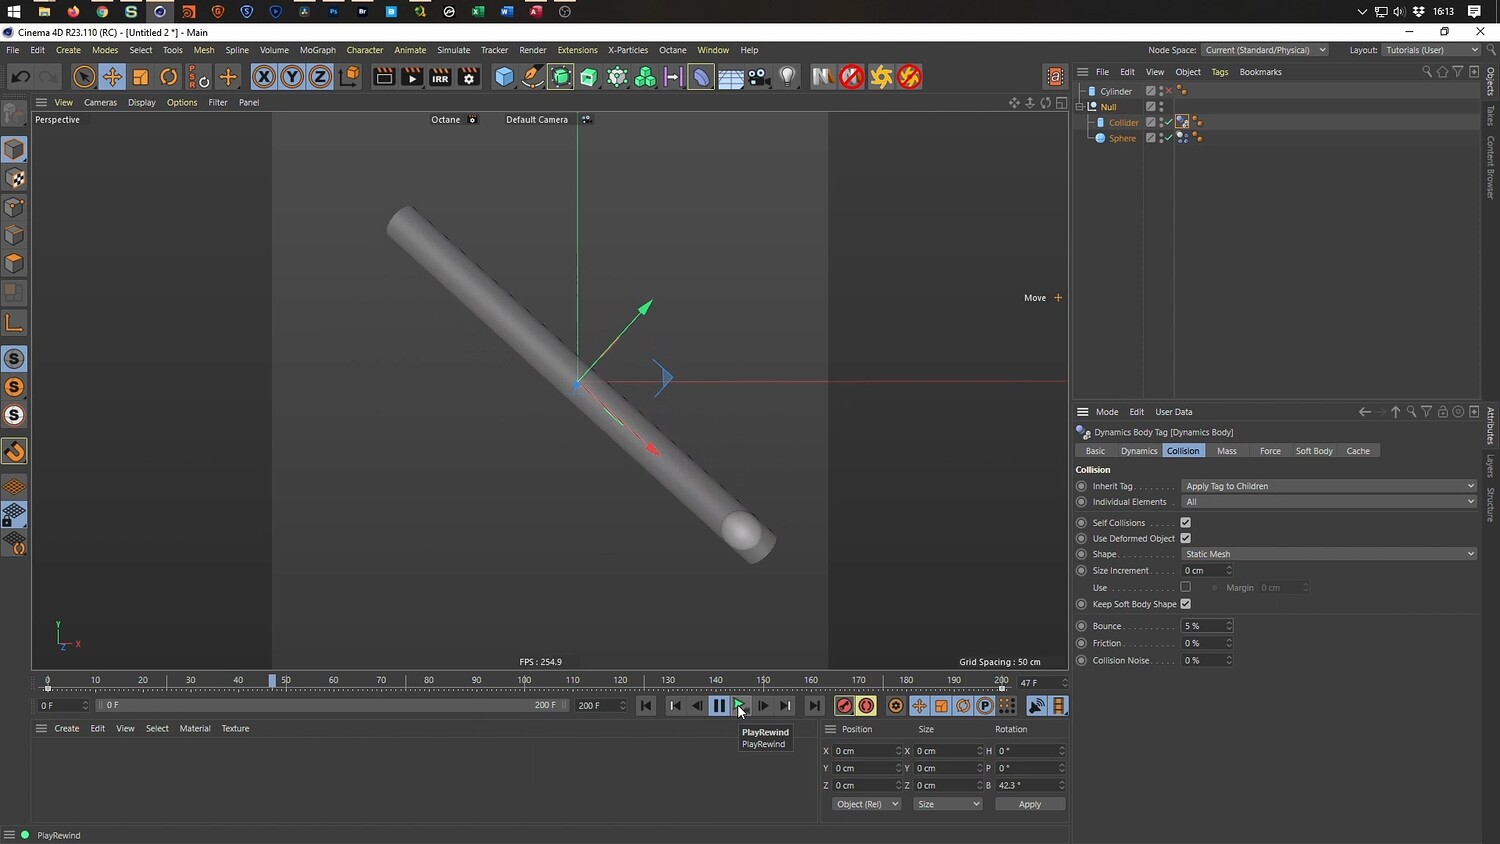Image resolution: width=1500 pixels, height=844 pixels.
Task: Click the Apply button in coordinates panel
Action: click(1029, 804)
